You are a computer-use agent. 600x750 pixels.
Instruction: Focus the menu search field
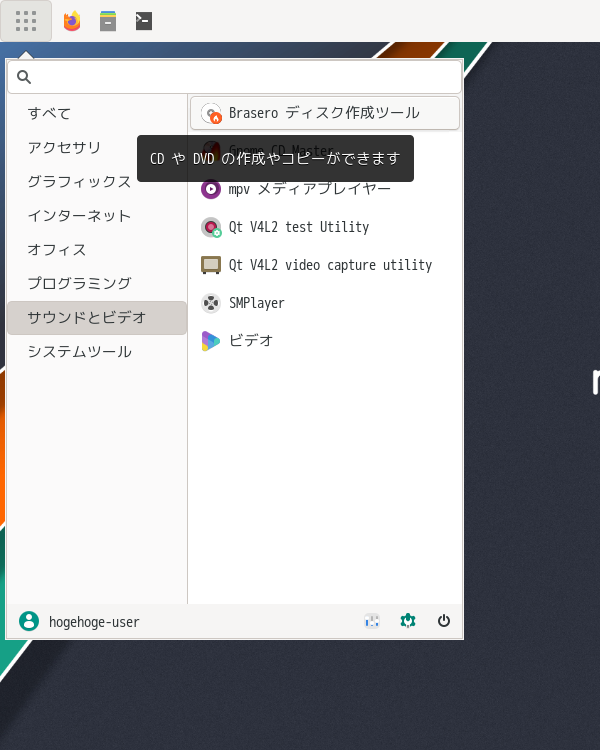pyautogui.click(x=234, y=77)
